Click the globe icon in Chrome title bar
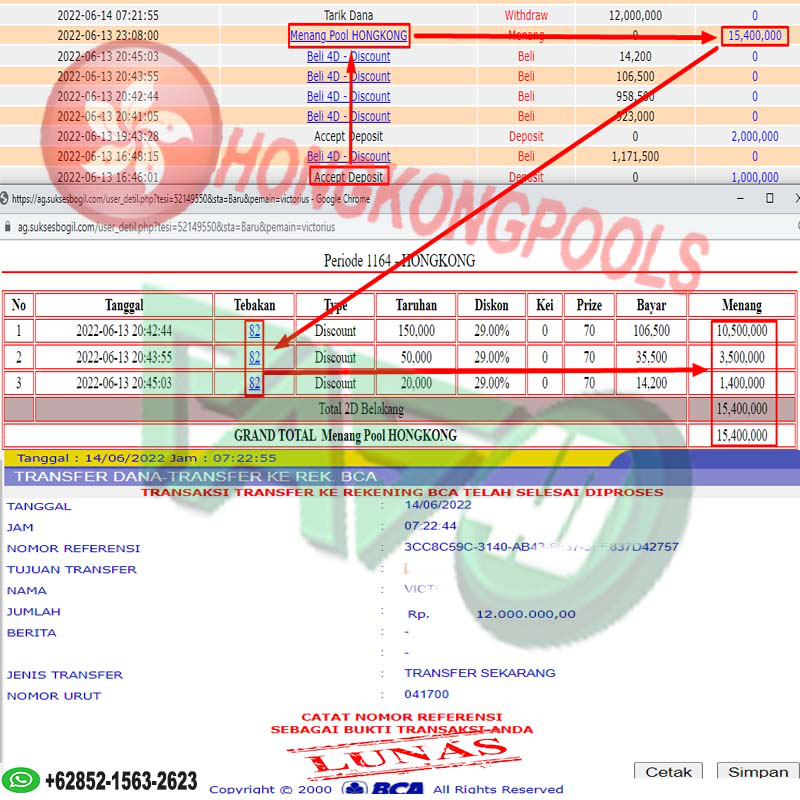 pos(4,198)
